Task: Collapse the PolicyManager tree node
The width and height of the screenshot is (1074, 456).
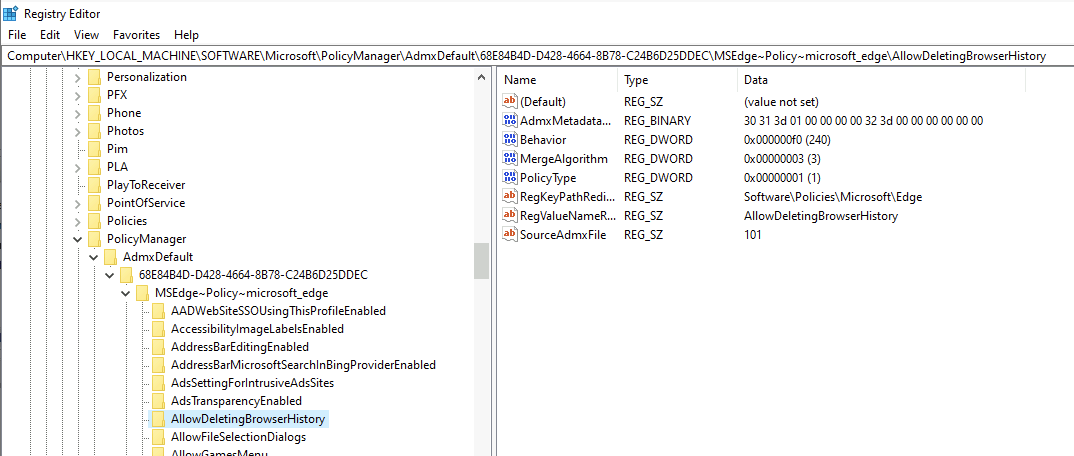Action: click(78, 239)
